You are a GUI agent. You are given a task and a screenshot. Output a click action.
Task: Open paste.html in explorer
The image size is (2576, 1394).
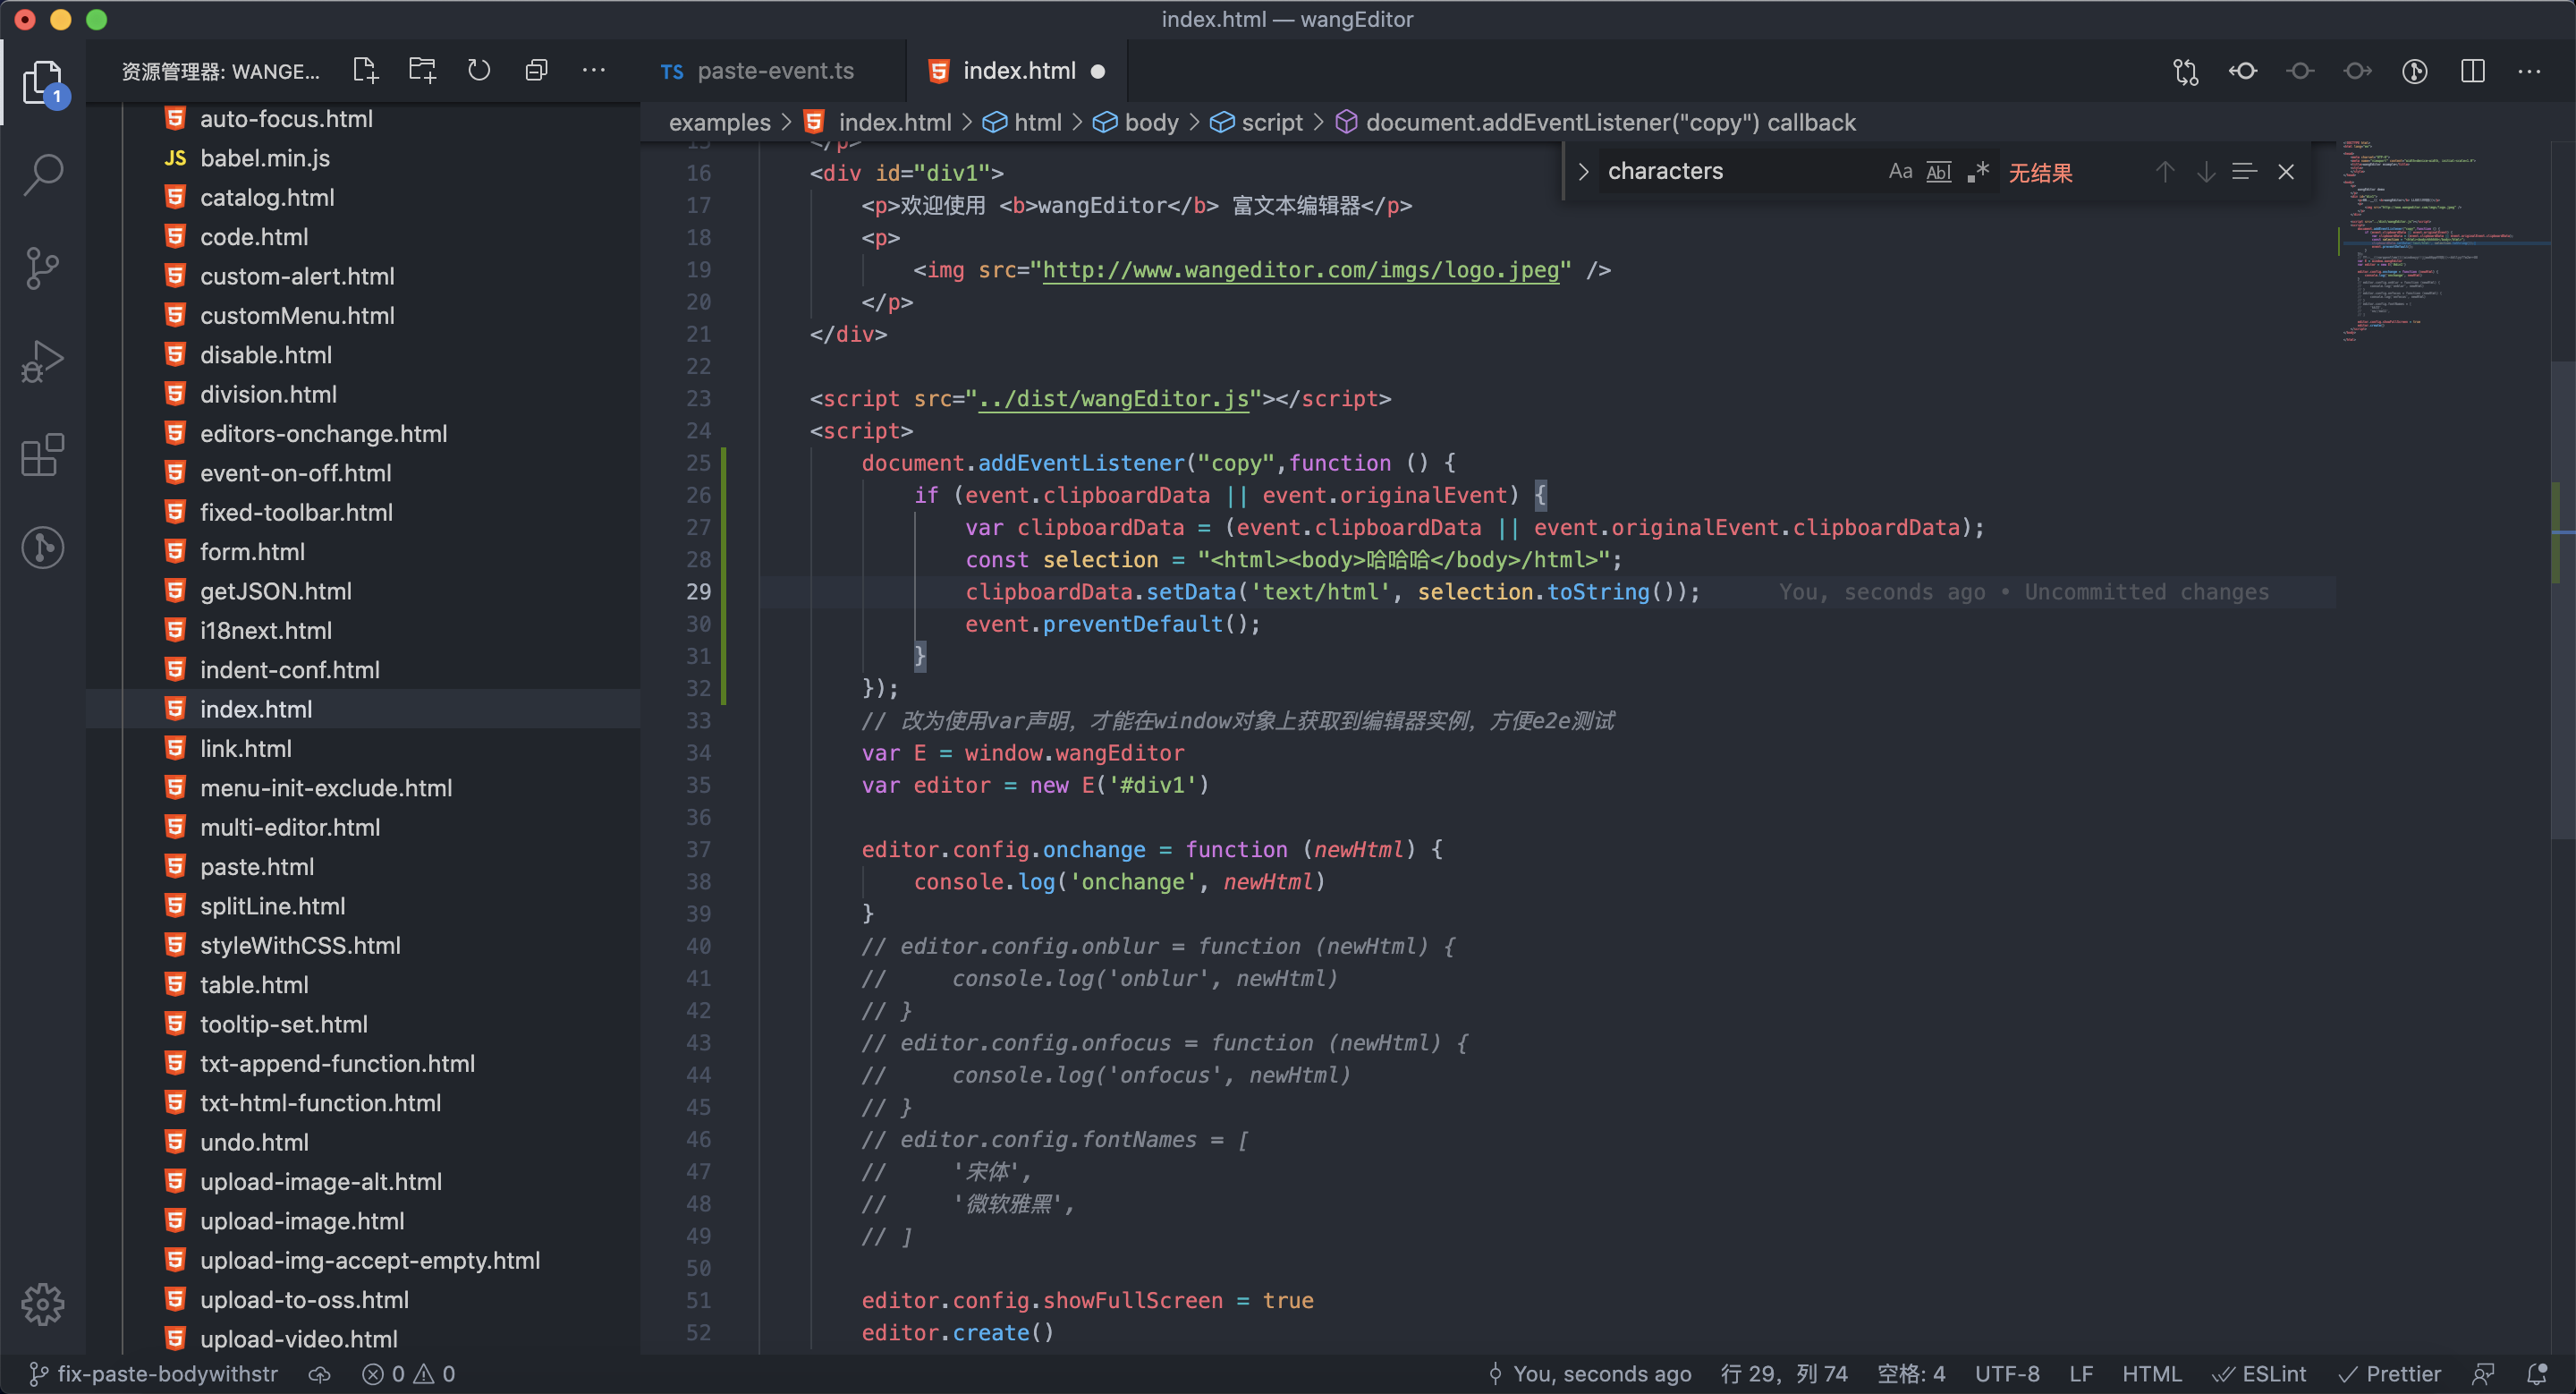pyautogui.click(x=257, y=867)
